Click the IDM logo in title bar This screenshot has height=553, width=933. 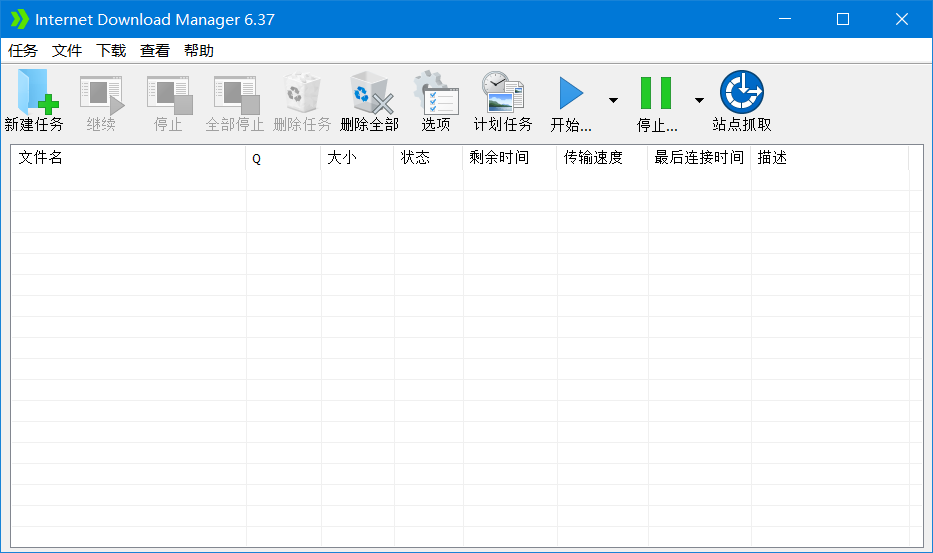coord(20,19)
